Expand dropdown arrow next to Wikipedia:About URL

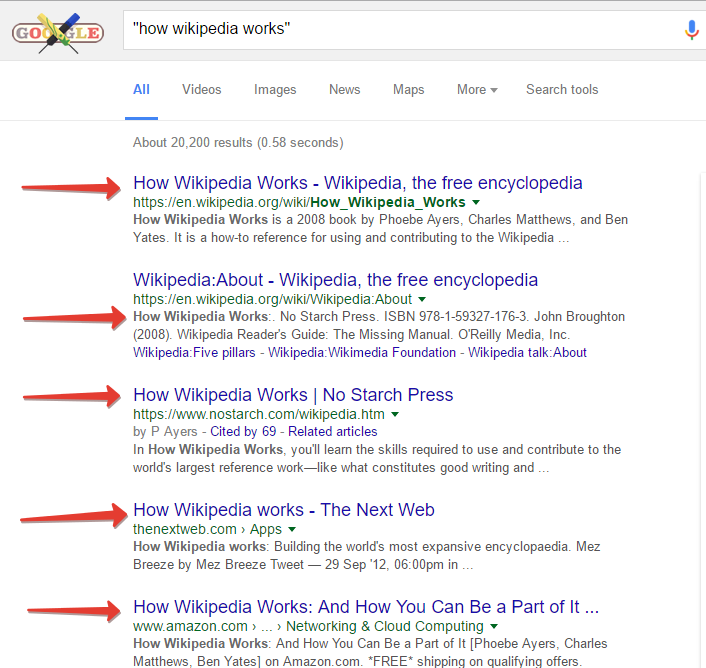422,300
